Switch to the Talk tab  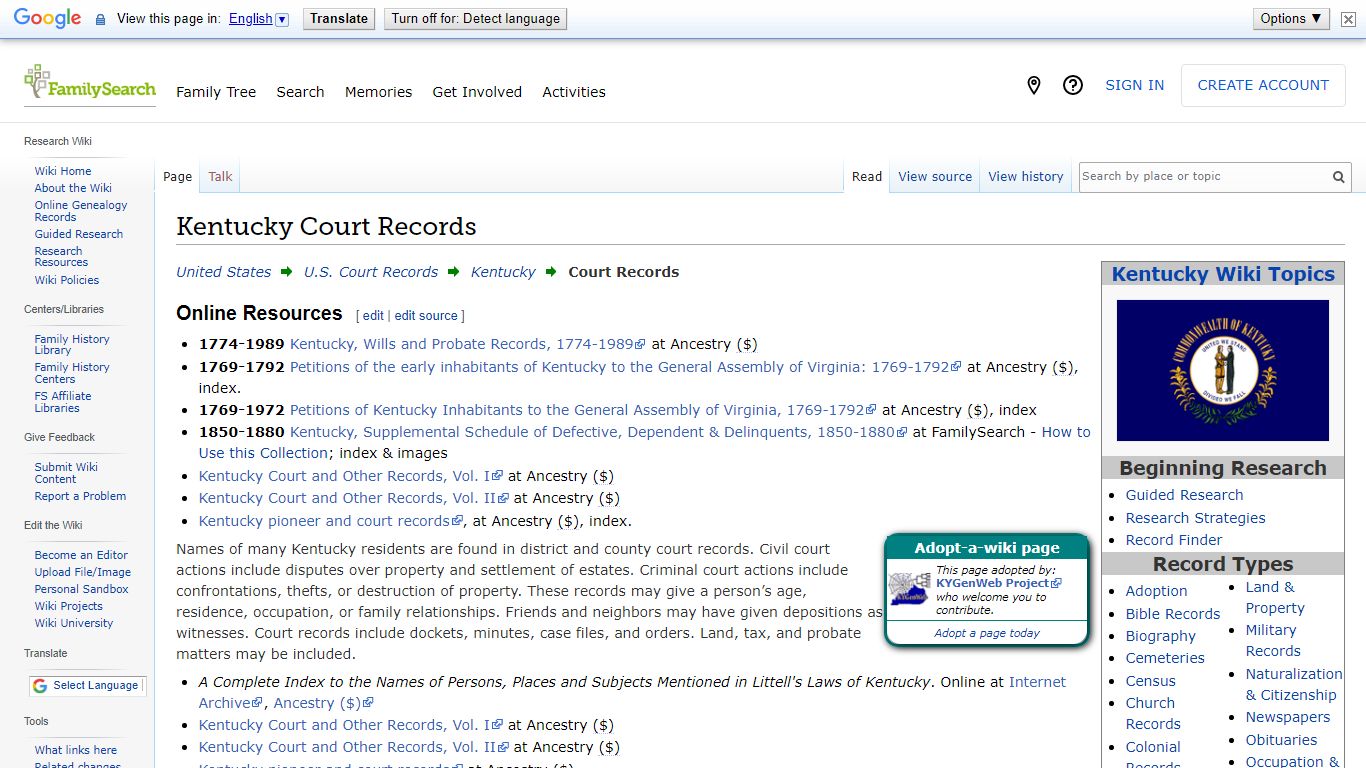pos(220,176)
